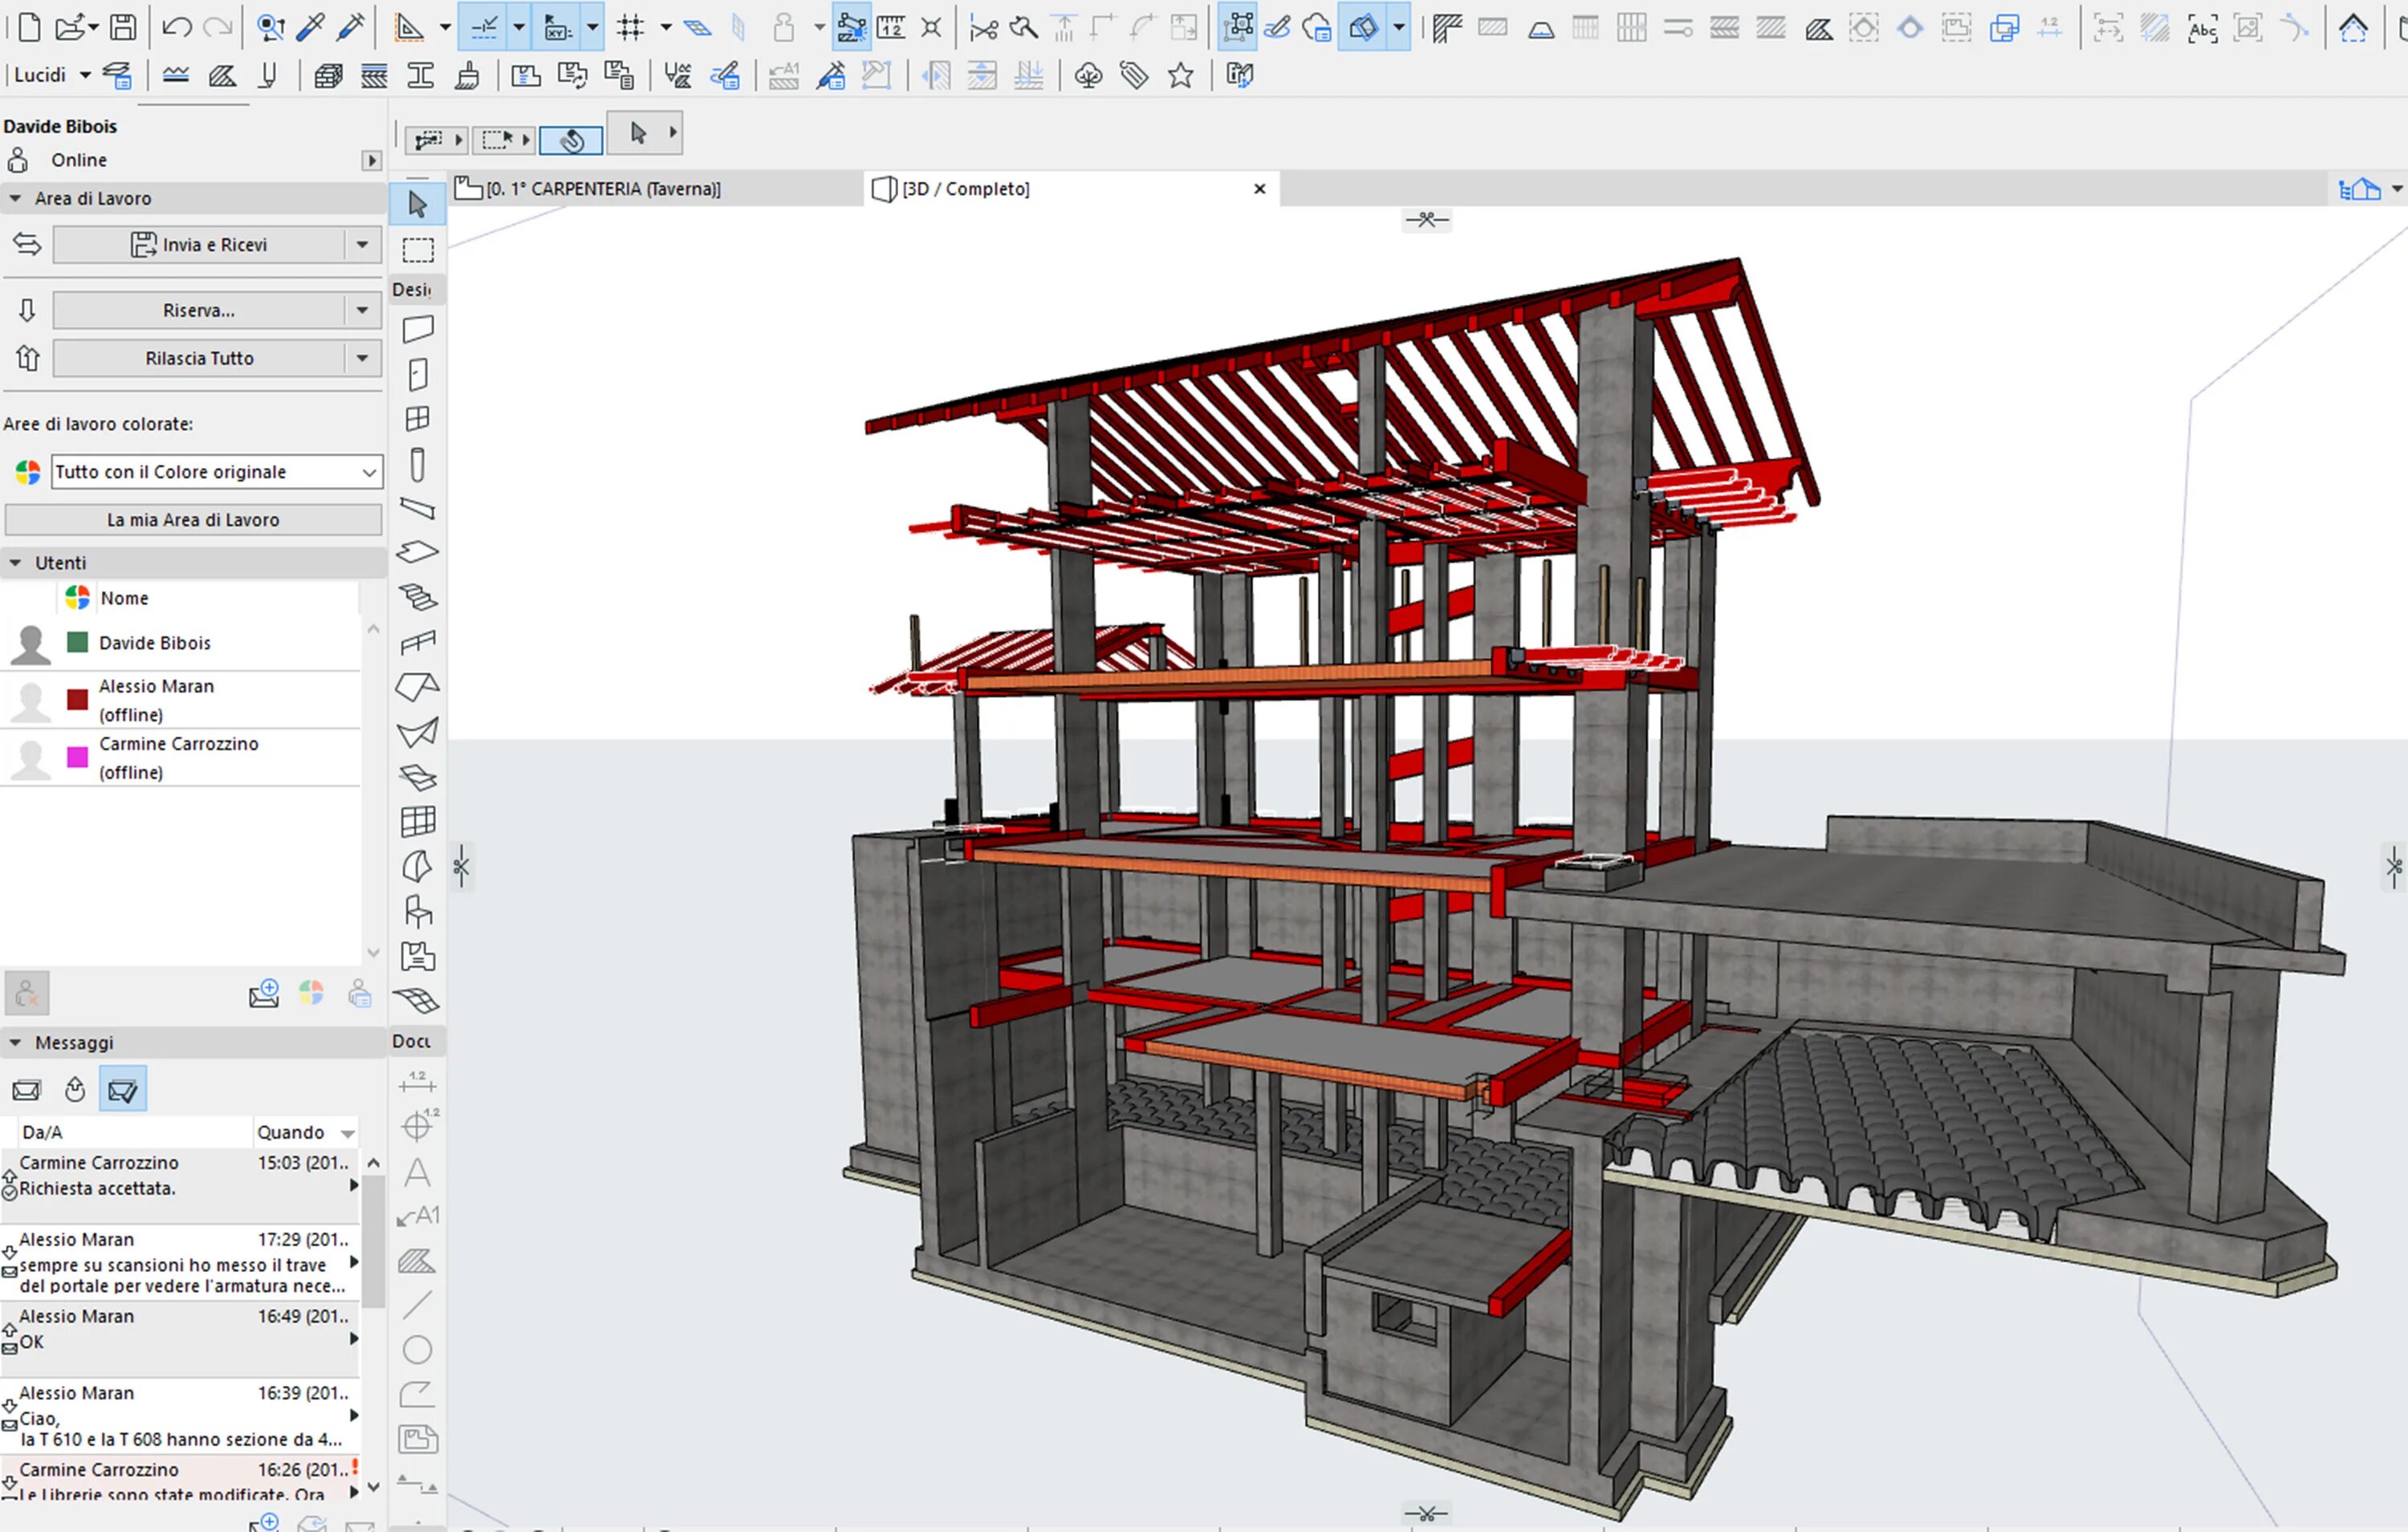The width and height of the screenshot is (2408, 1532).
Task: Click the Riserva... button
Action: 199,310
